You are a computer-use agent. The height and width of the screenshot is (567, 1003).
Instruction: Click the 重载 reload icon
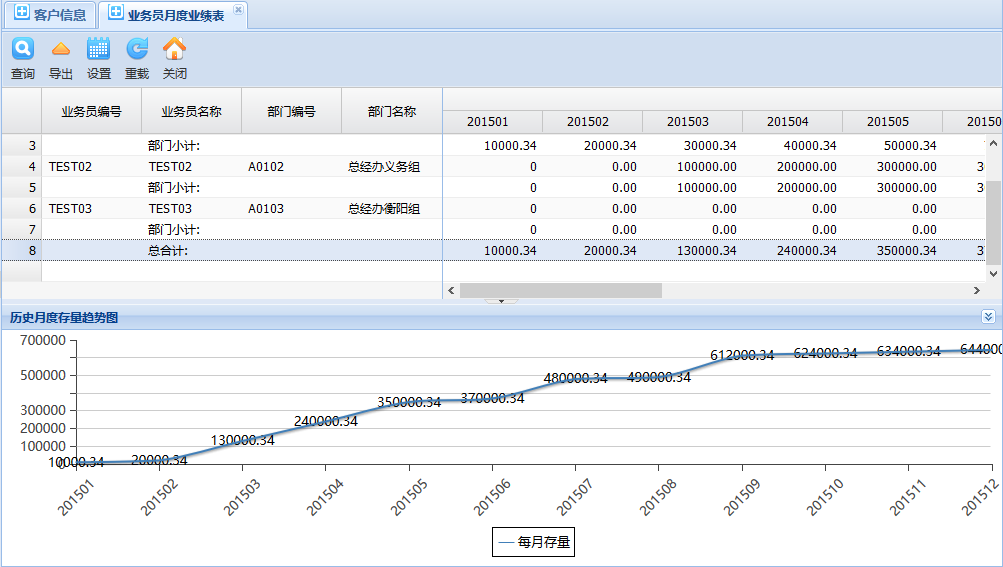click(136, 49)
